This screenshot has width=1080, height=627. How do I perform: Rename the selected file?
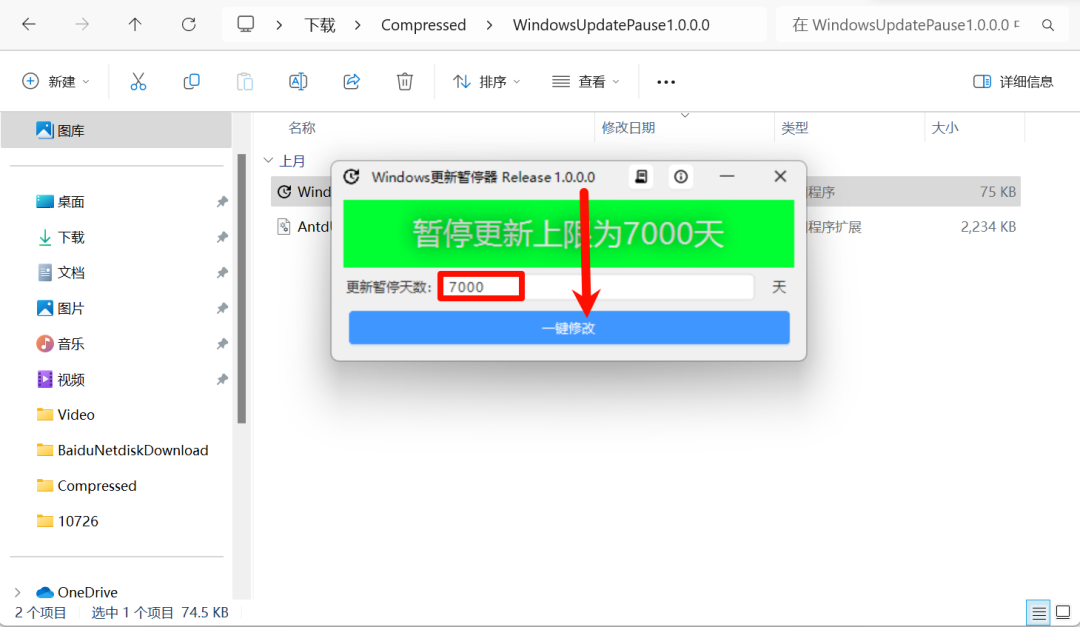tap(298, 81)
